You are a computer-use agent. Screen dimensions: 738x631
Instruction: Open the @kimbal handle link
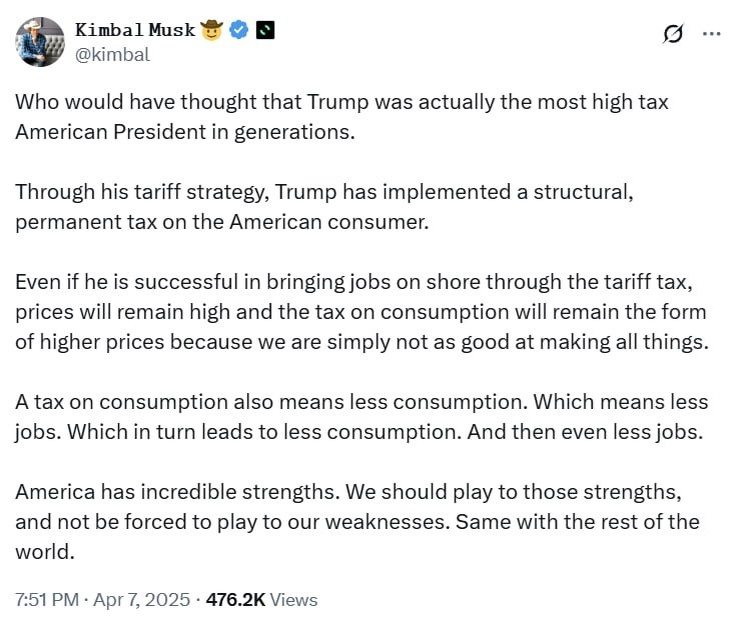[x=112, y=55]
